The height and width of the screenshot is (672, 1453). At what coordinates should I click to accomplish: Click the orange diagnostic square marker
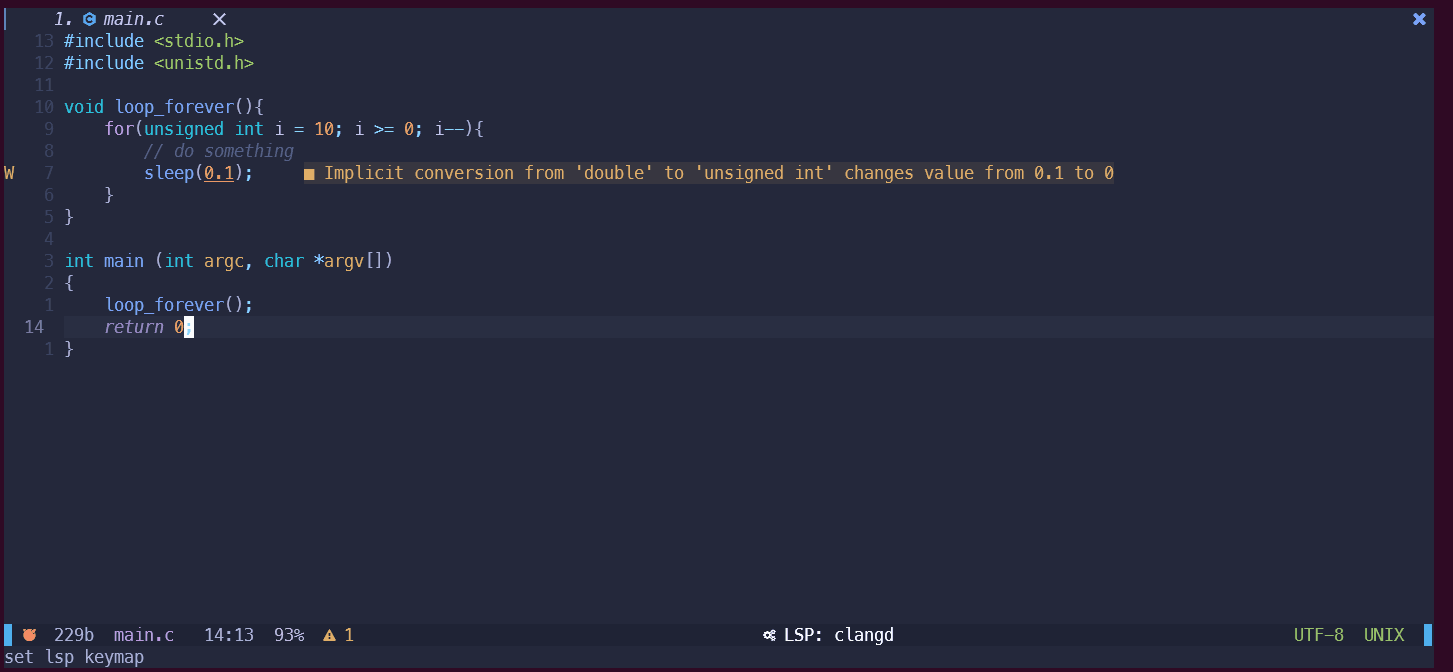pyautogui.click(x=309, y=174)
